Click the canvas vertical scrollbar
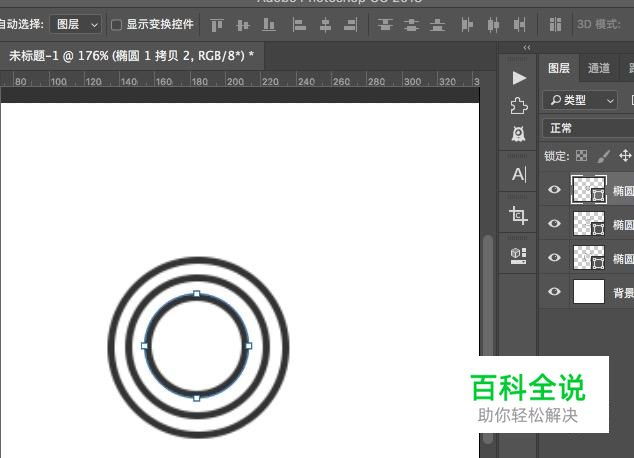 (488, 340)
